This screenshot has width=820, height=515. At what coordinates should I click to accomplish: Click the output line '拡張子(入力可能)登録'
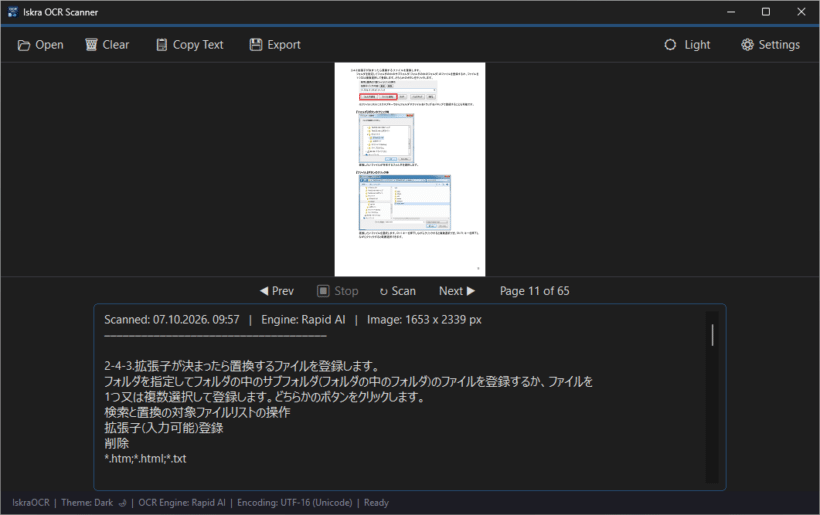click(x=164, y=428)
